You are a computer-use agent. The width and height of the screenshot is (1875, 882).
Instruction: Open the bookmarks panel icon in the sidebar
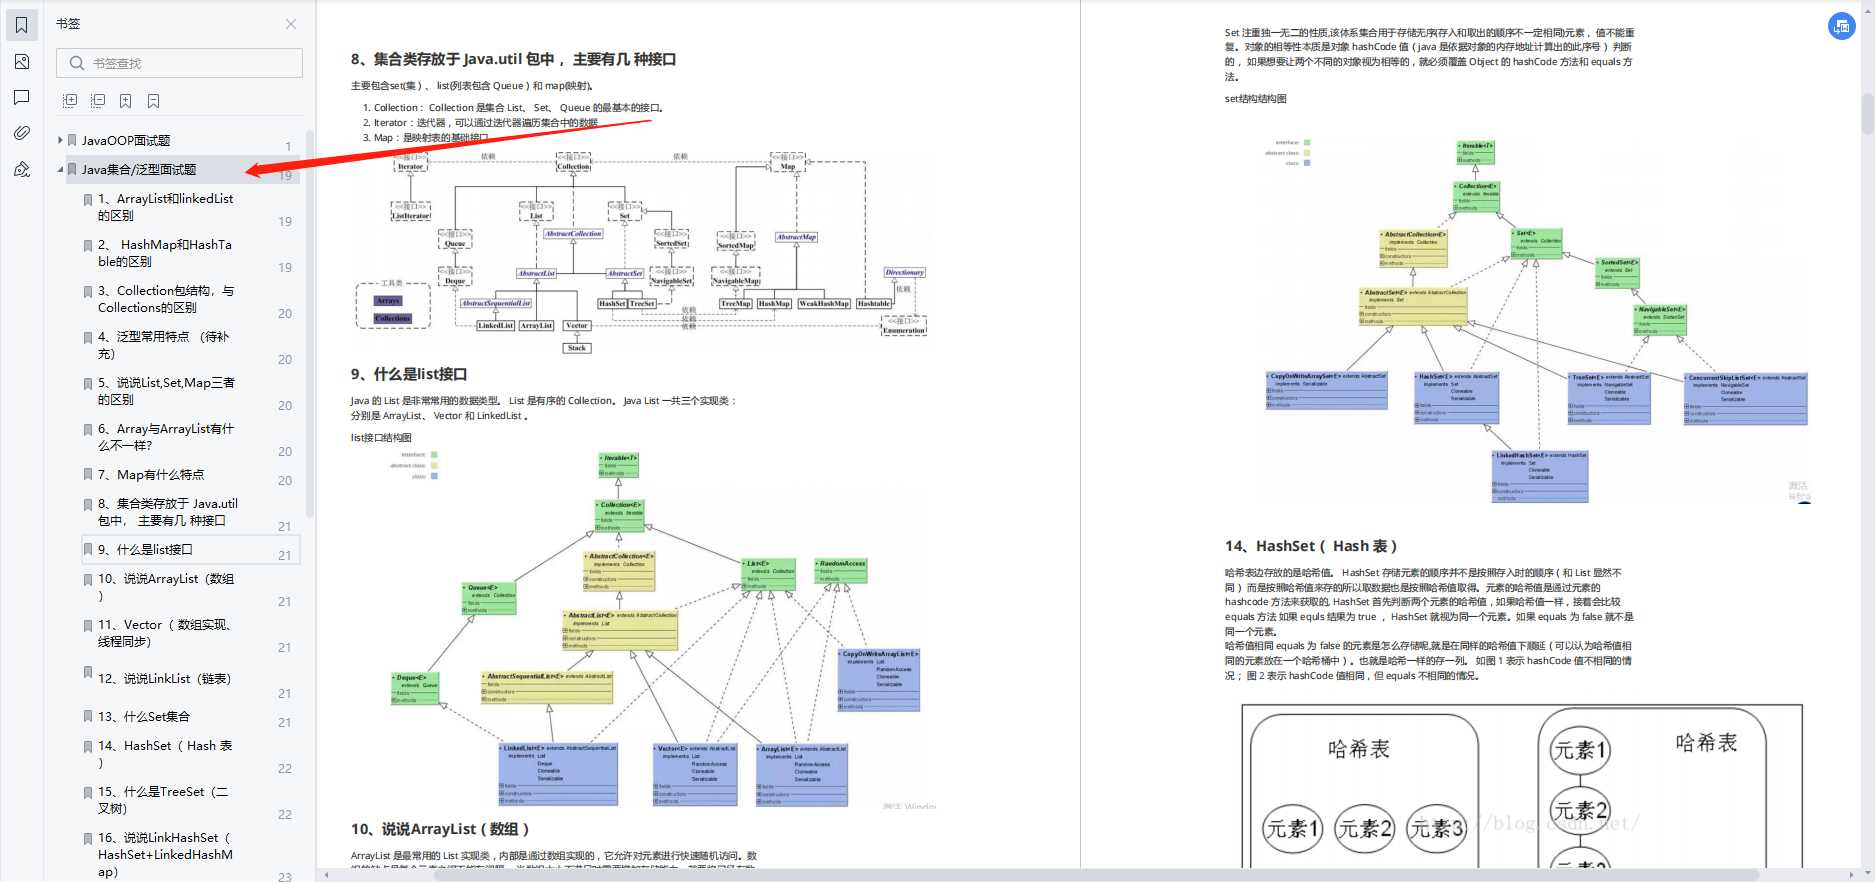tap(21, 25)
